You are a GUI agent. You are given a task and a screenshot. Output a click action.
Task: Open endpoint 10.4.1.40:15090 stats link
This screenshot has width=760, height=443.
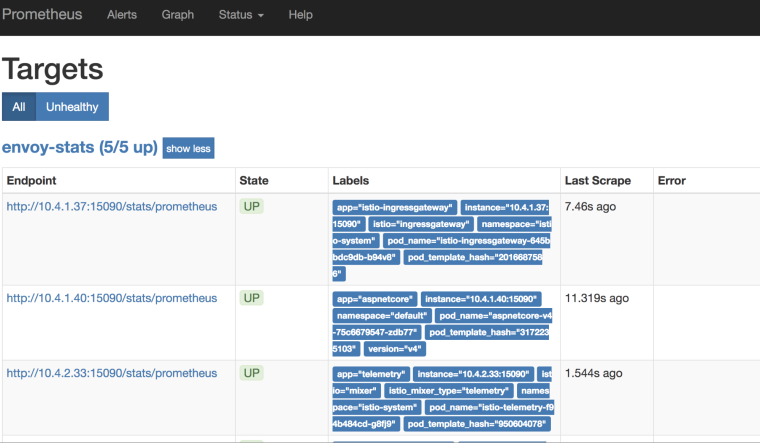coord(111,298)
